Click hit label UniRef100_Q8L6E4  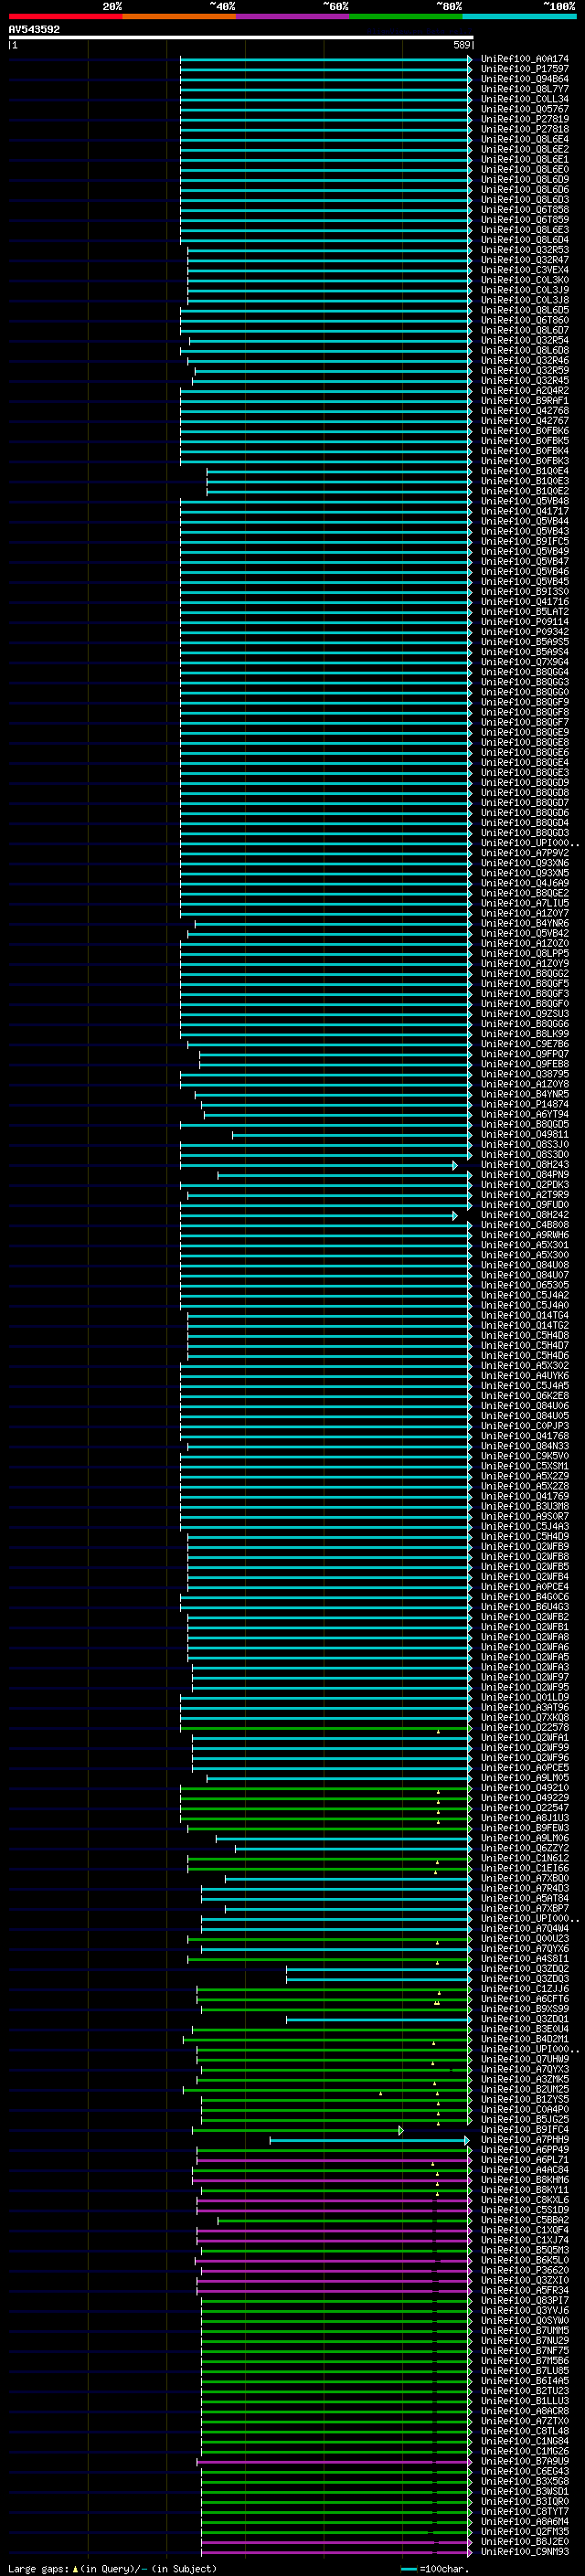pos(524,139)
